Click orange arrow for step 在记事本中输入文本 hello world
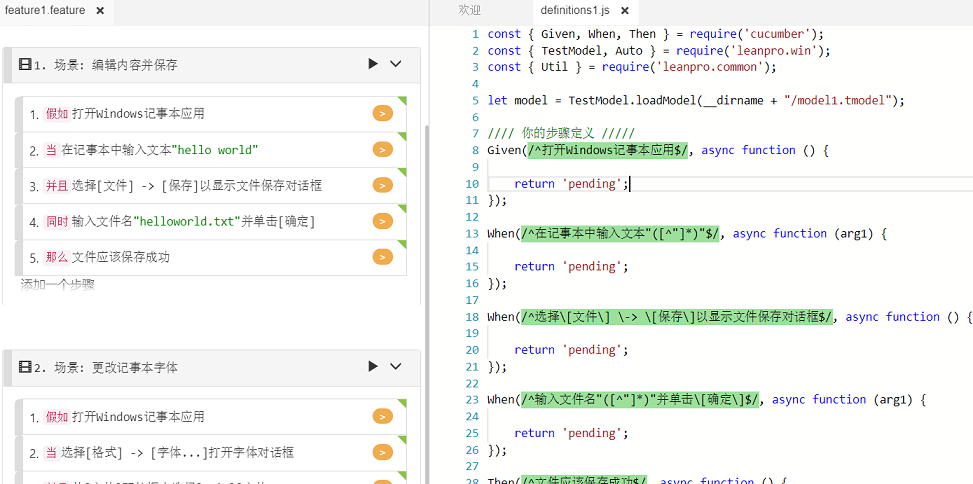 (x=382, y=150)
